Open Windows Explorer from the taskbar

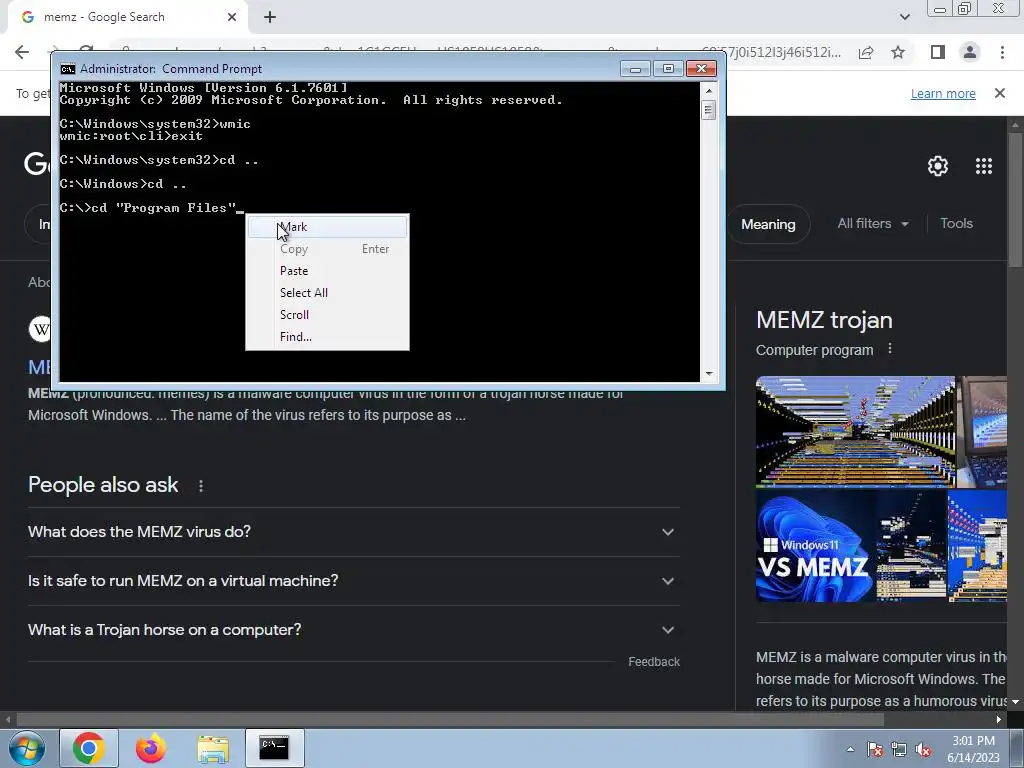click(x=213, y=748)
